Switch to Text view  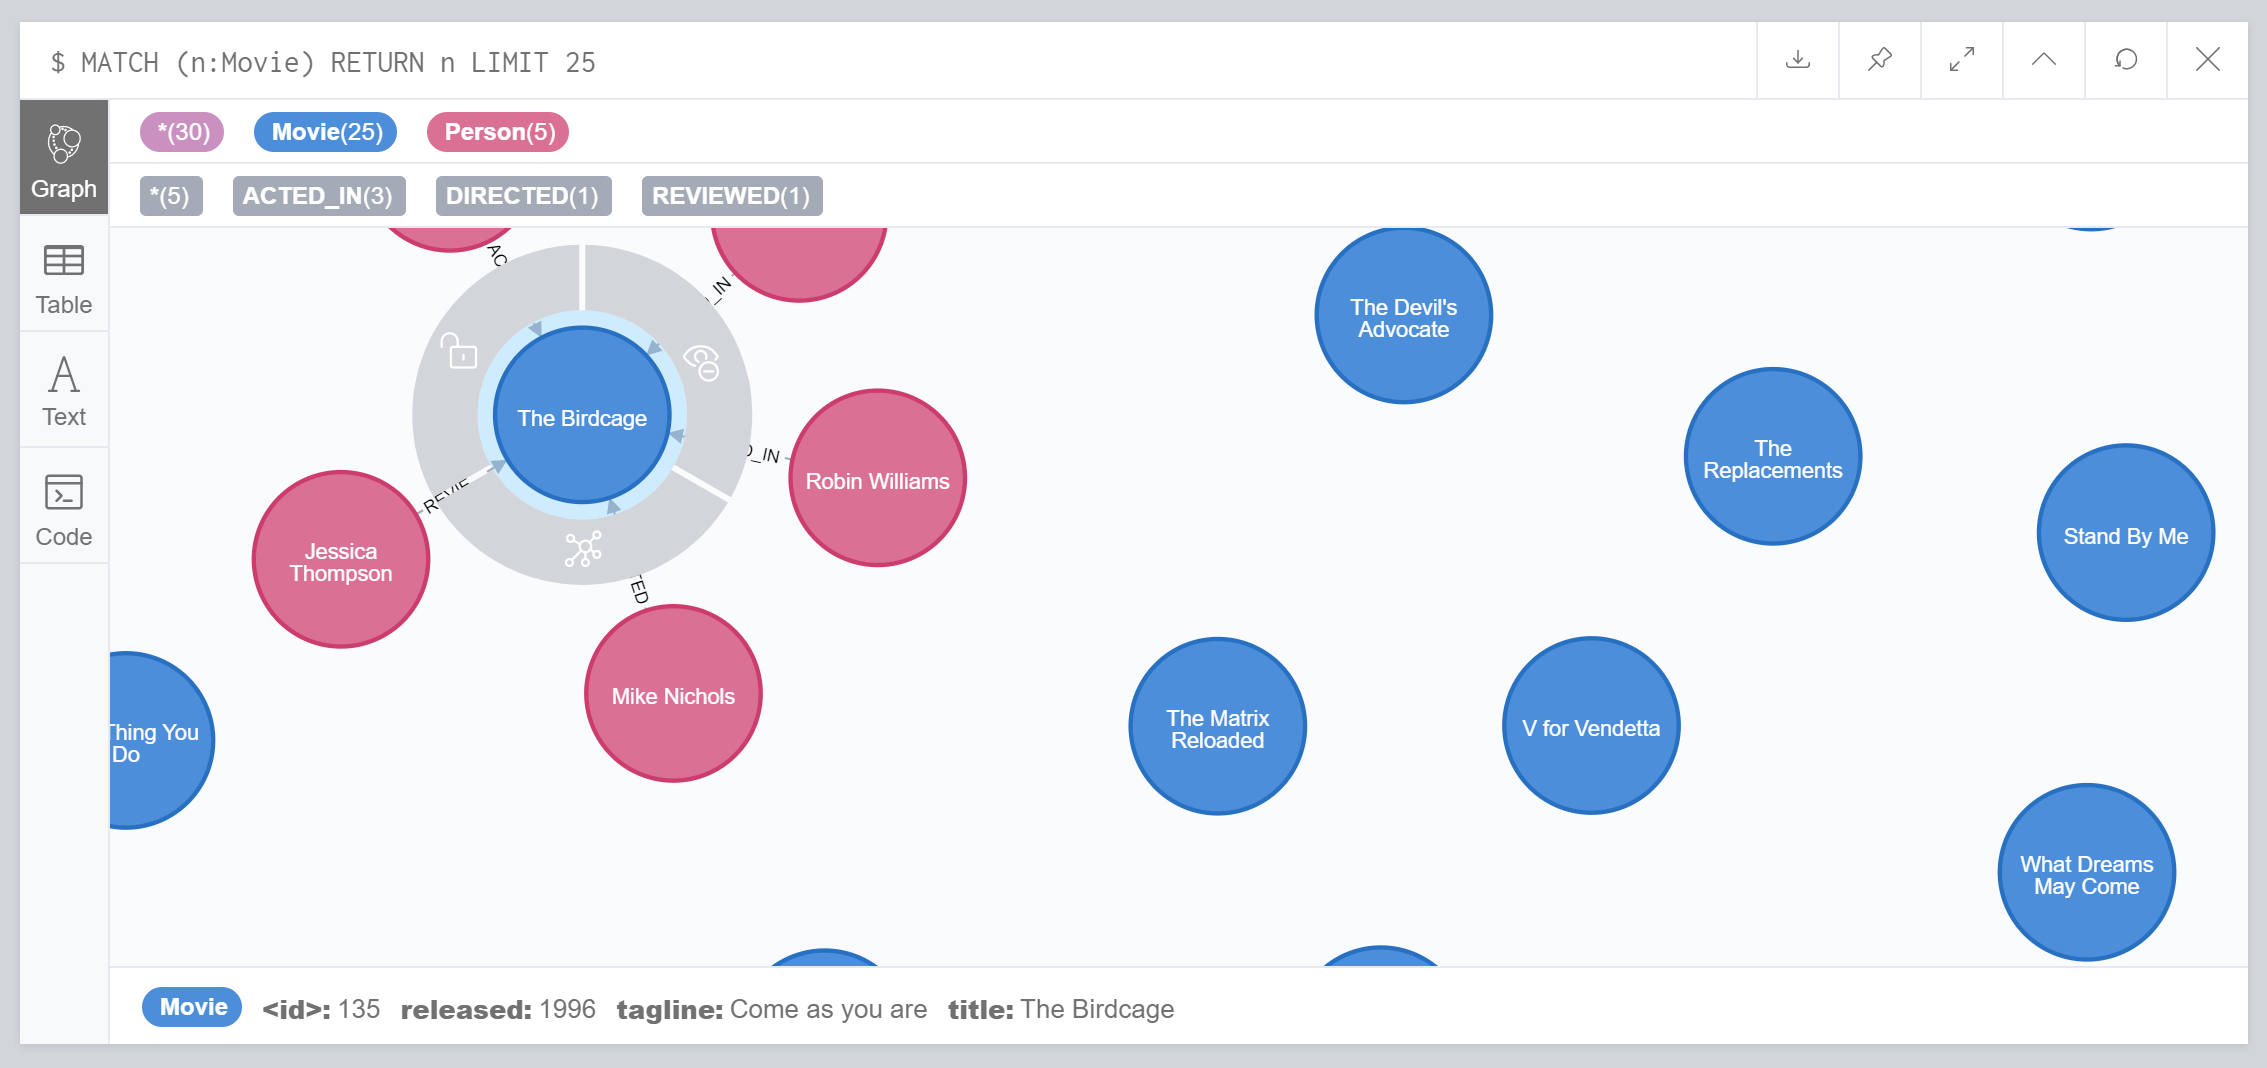pyautogui.click(x=64, y=392)
